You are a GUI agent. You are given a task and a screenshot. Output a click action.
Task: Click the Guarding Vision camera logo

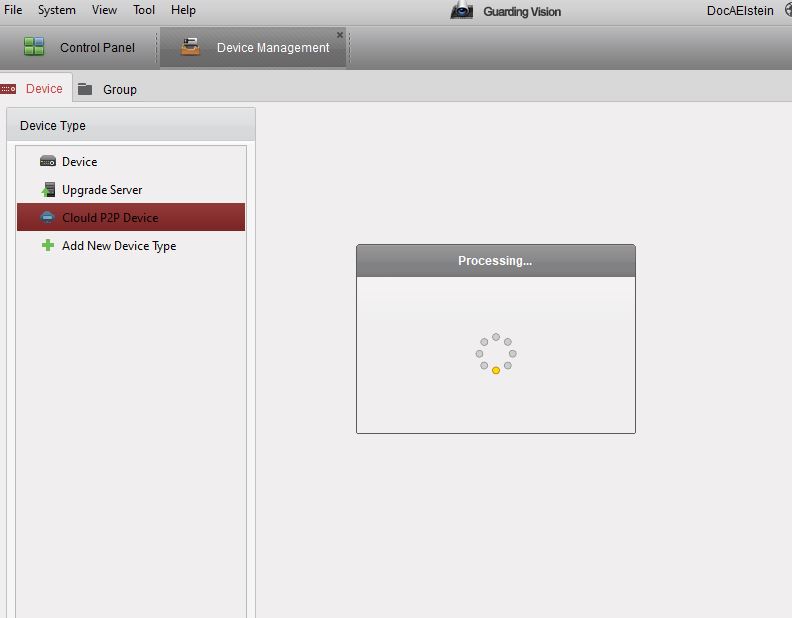(x=462, y=10)
